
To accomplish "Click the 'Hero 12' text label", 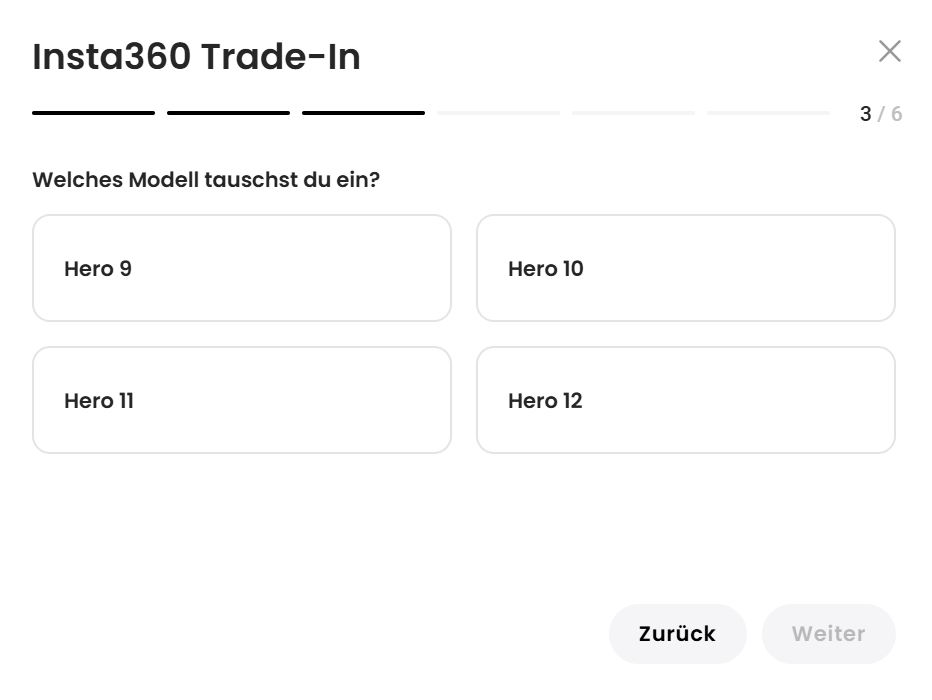I will point(545,401).
